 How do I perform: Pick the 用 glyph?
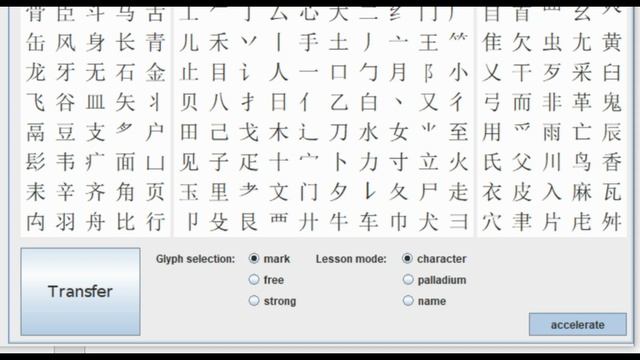pos(492,132)
